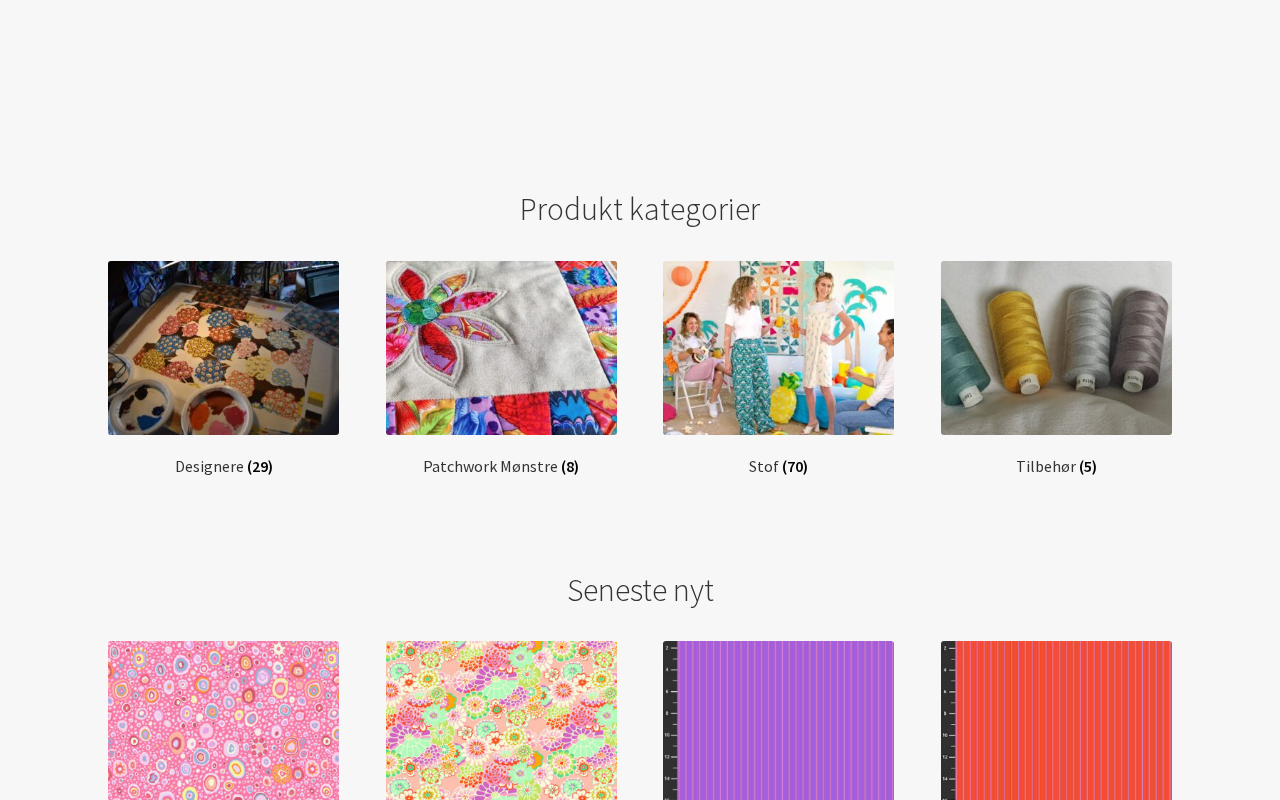This screenshot has width=1280, height=800.
Task: Follow the Patchwork Mønstre text link
Action: tap(490, 466)
